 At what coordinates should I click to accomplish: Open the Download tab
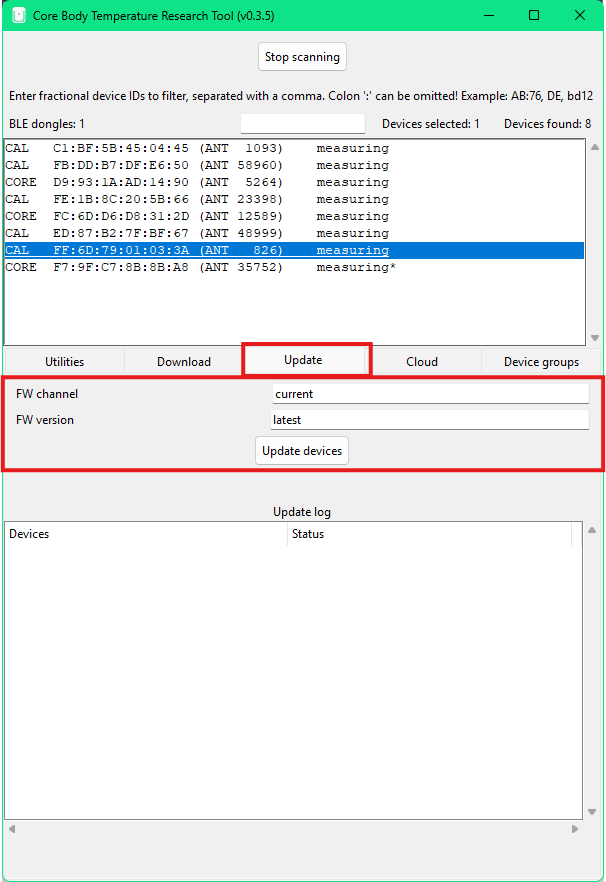[184, 362]
